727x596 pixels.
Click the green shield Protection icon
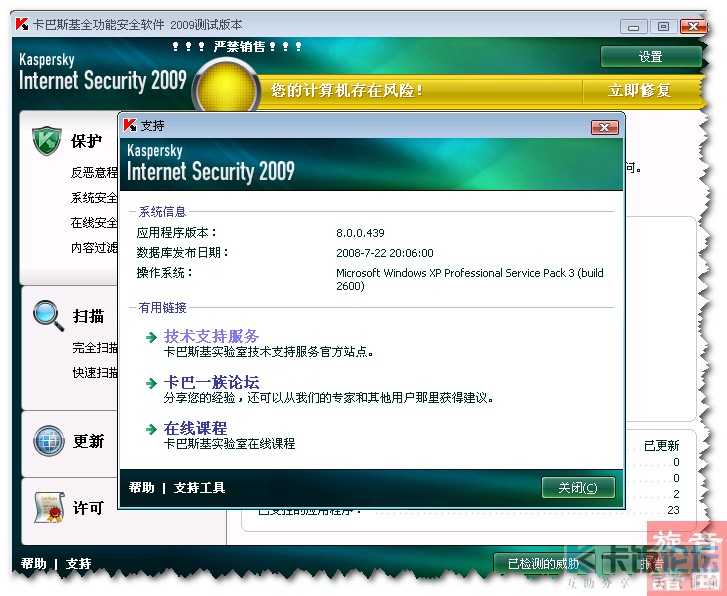pyautogui.click(x=47, y=141)
